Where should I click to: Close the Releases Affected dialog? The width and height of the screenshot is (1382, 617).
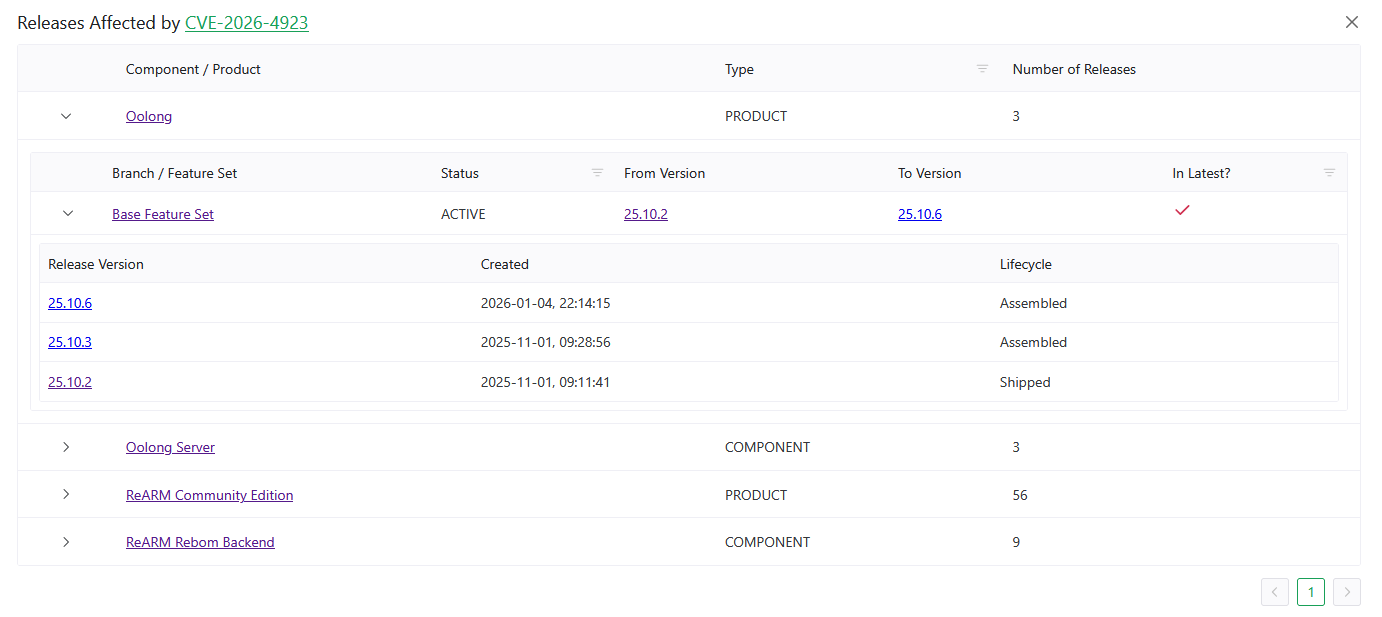pyautogui.click(x=1351, y=22)
